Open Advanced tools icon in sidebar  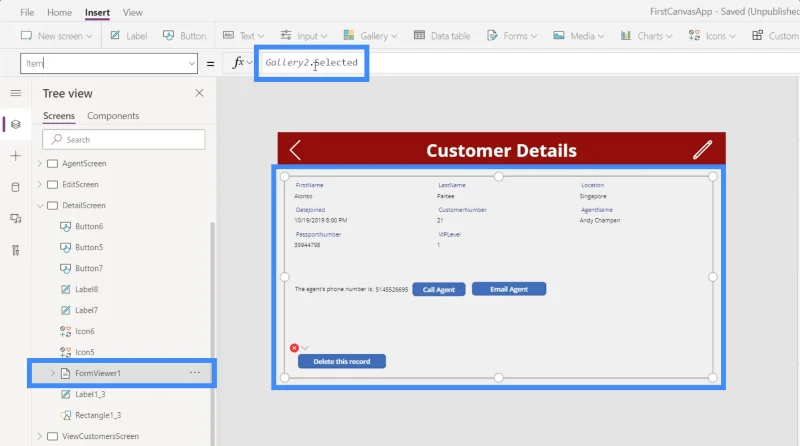click(x=16, y=250)
